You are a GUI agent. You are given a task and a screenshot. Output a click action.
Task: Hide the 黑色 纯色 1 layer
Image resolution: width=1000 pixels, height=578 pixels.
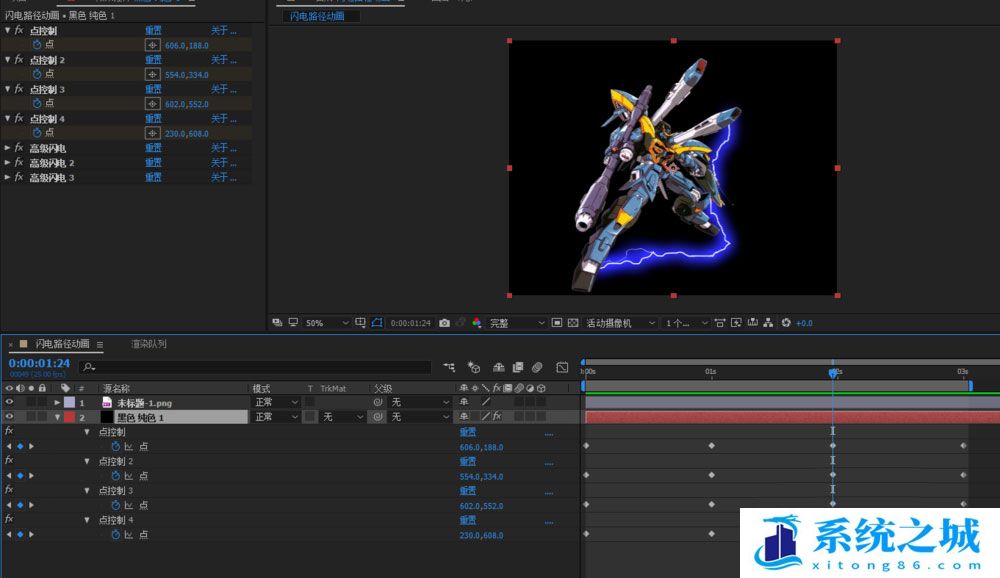9,417
